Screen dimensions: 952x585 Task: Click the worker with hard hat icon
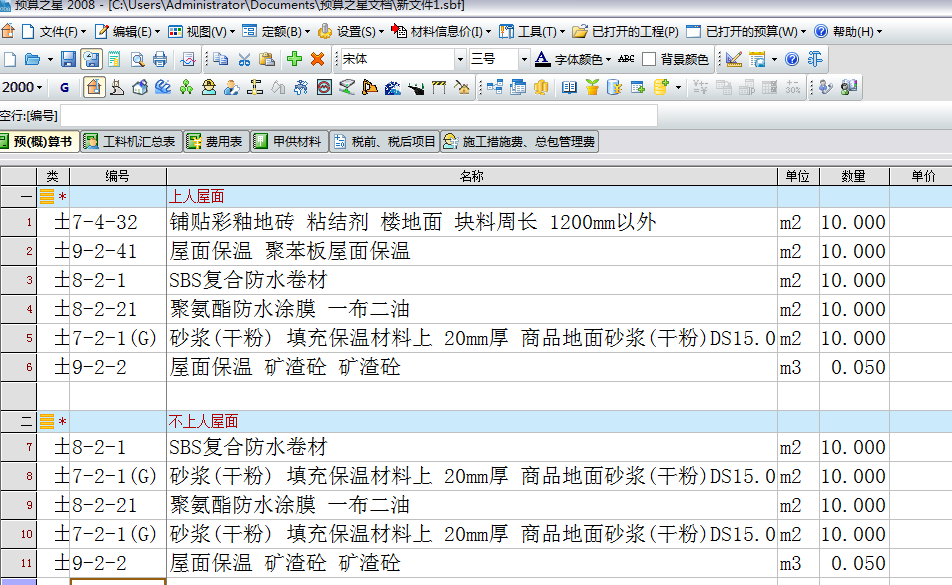209,87
